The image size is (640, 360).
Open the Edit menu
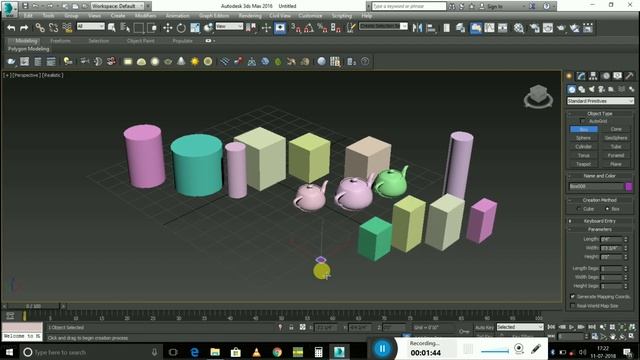(28, 16)
